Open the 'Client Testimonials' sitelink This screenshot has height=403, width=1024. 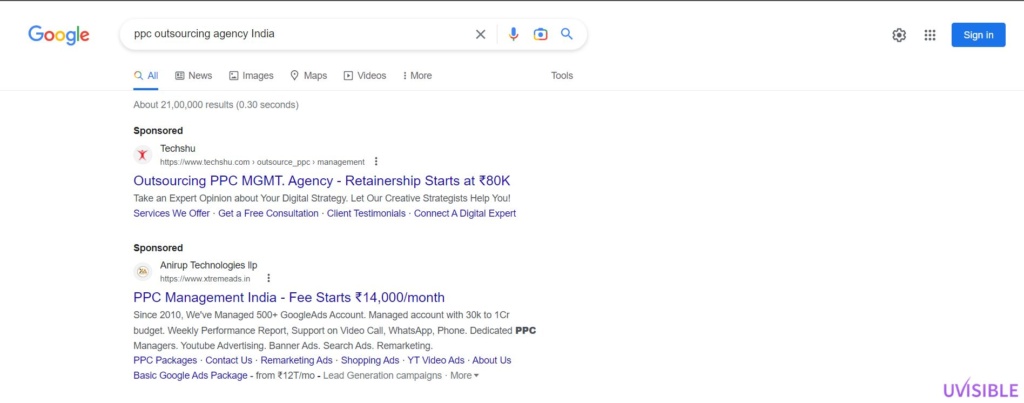(x=366, y=214)
